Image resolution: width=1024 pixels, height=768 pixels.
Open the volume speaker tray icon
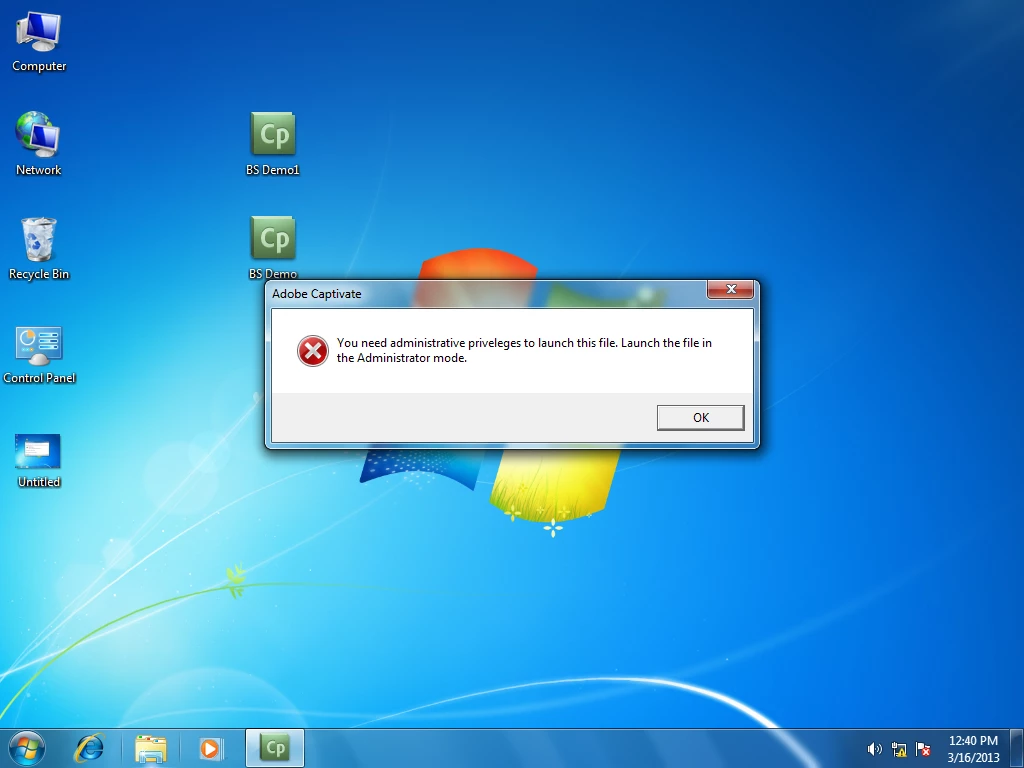tap(874, 749)
